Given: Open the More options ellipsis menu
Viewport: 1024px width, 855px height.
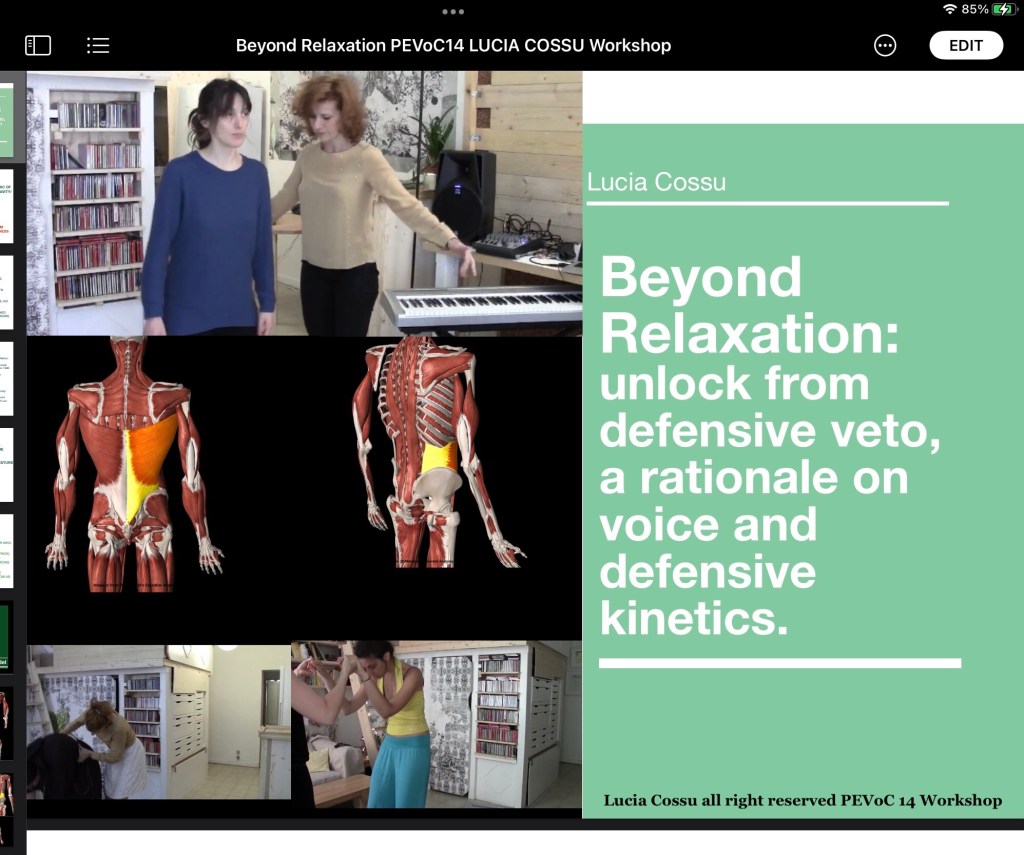Looking at the screenshot, I should pyautogui.click(x=885, y=45).
